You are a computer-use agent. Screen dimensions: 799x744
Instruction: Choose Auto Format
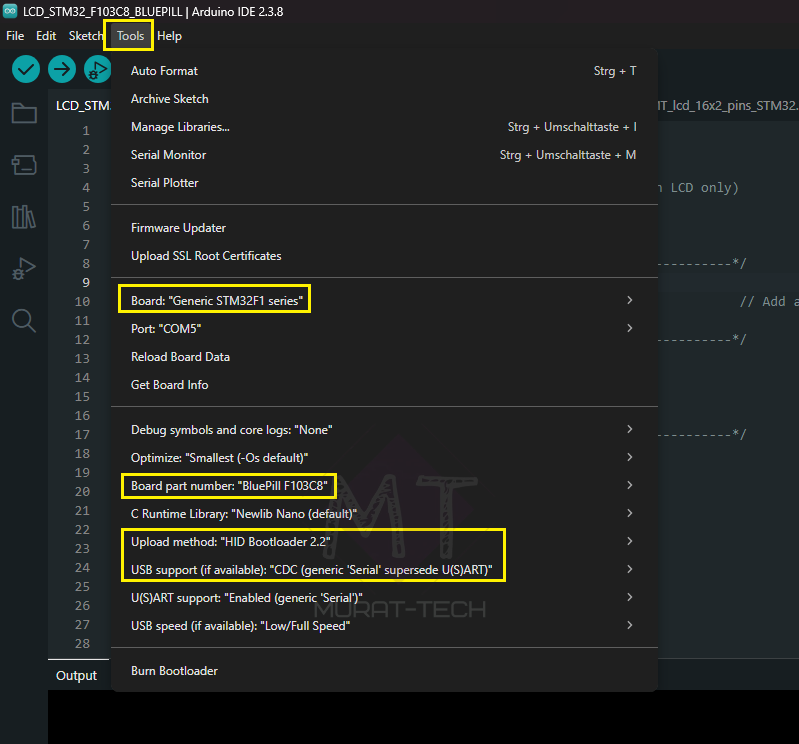(x=384, y=71)
